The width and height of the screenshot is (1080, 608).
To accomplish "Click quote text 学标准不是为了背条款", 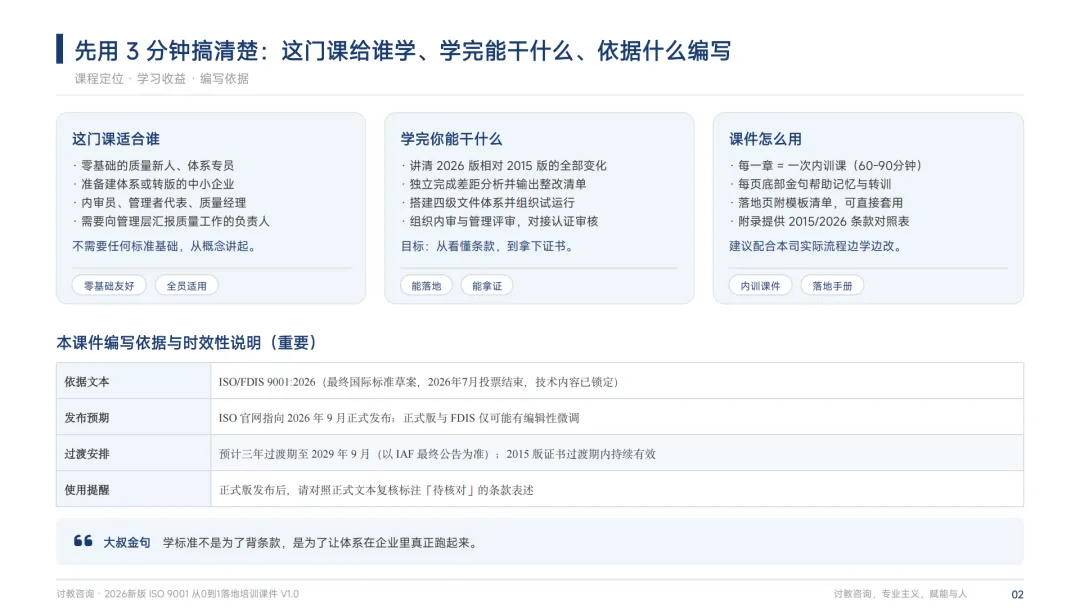I will [x=320, y=543].
